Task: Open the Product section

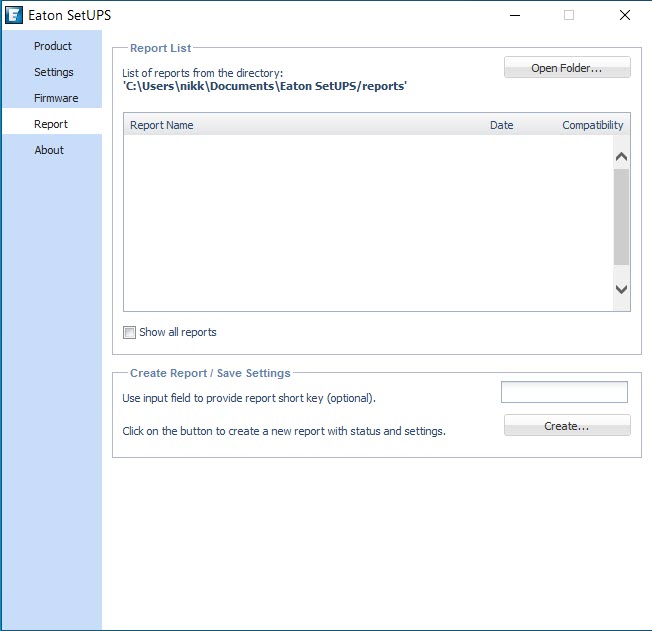Action: (52, 46)
